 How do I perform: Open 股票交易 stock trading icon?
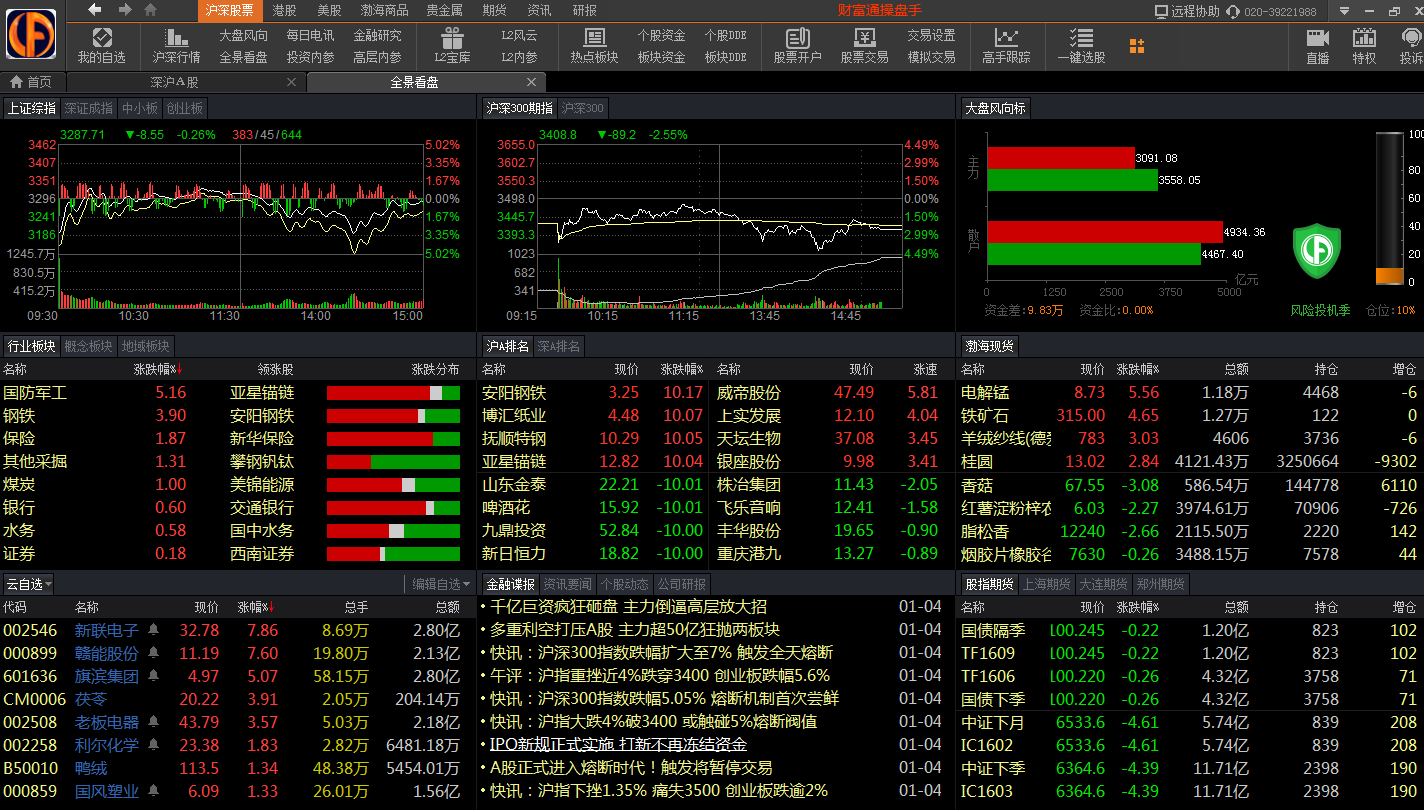coord(865,39)
